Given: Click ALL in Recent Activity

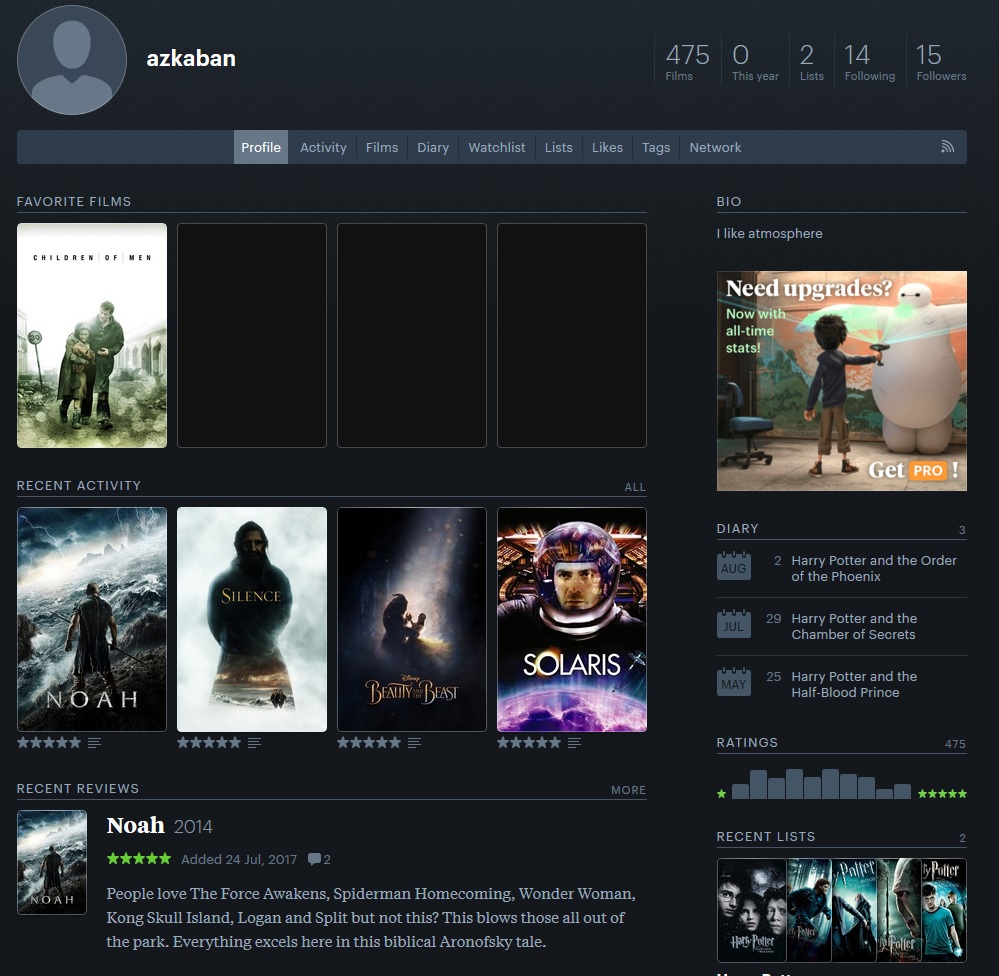Looking at the screenshot, I should pyautogui.click(x=635, y=487).
